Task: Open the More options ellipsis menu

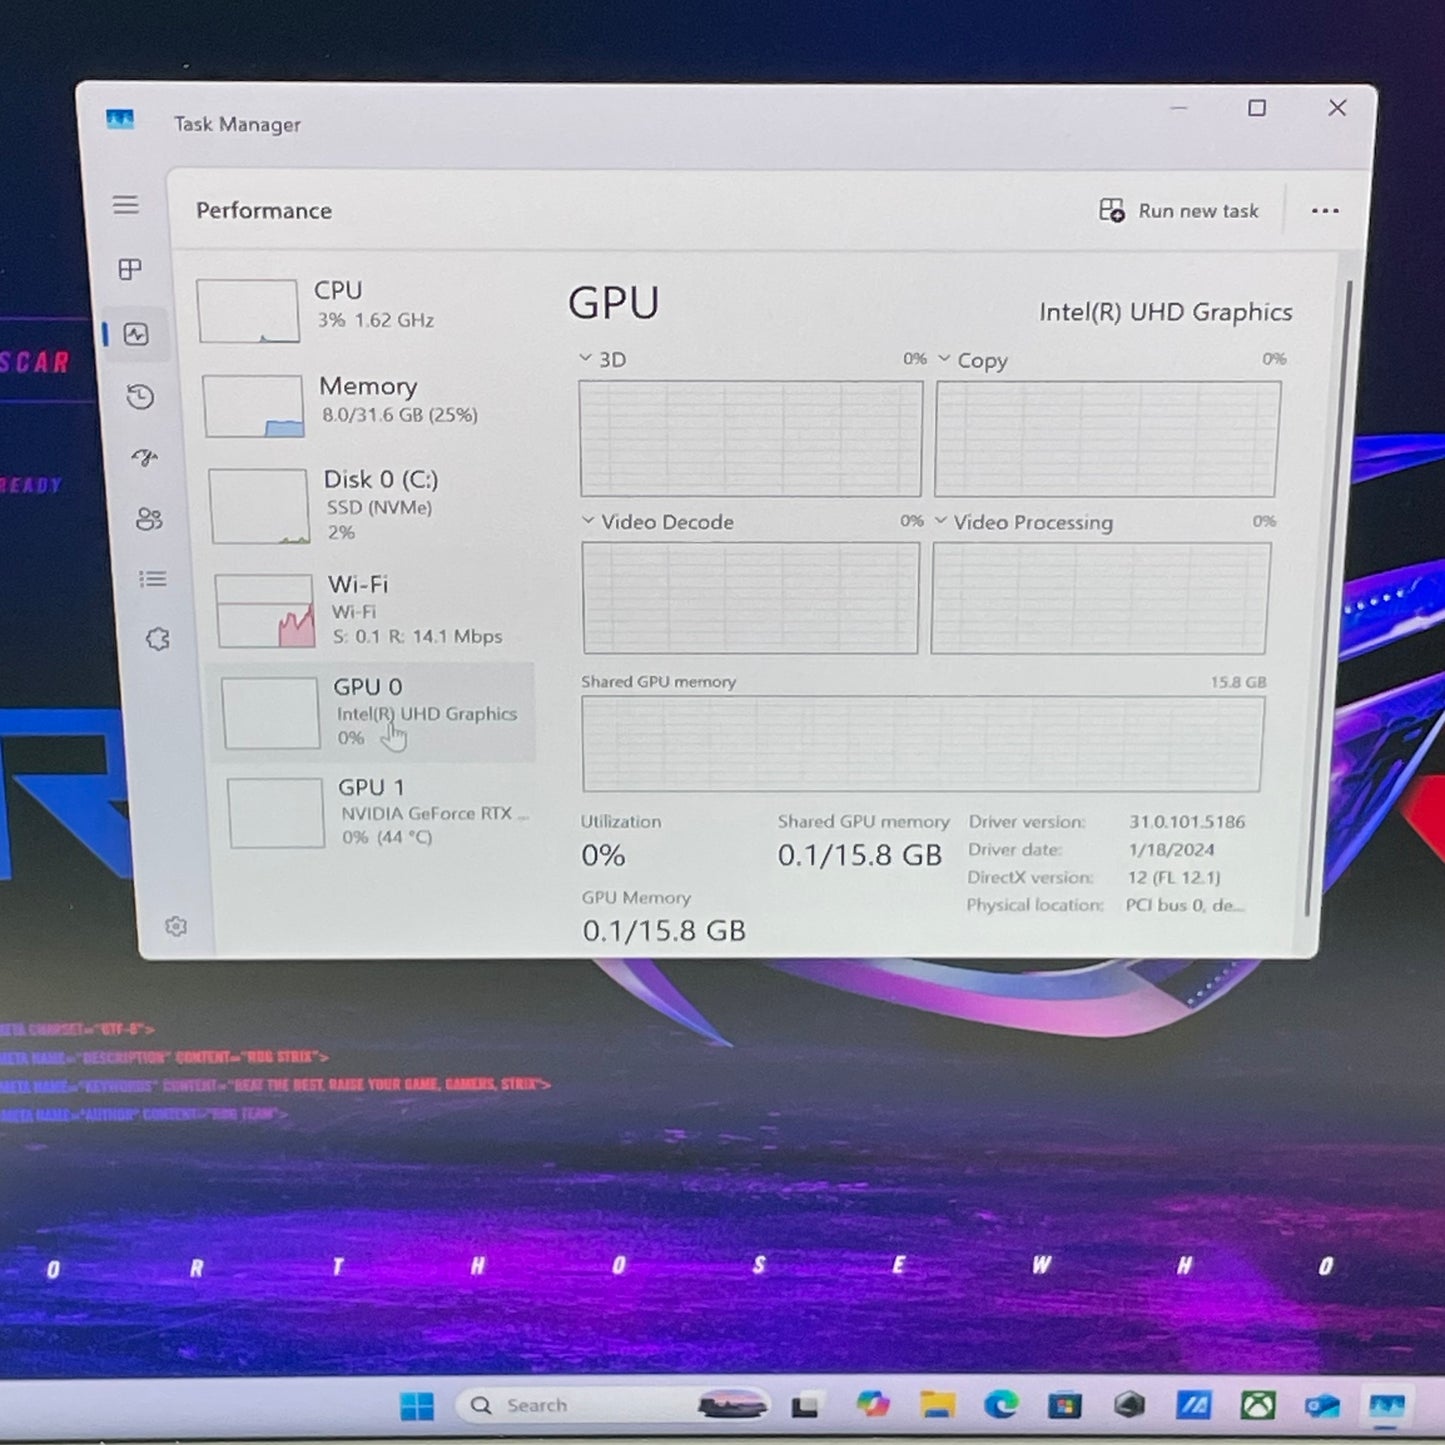Action: pyautogui.click(x=1325, y=210)
